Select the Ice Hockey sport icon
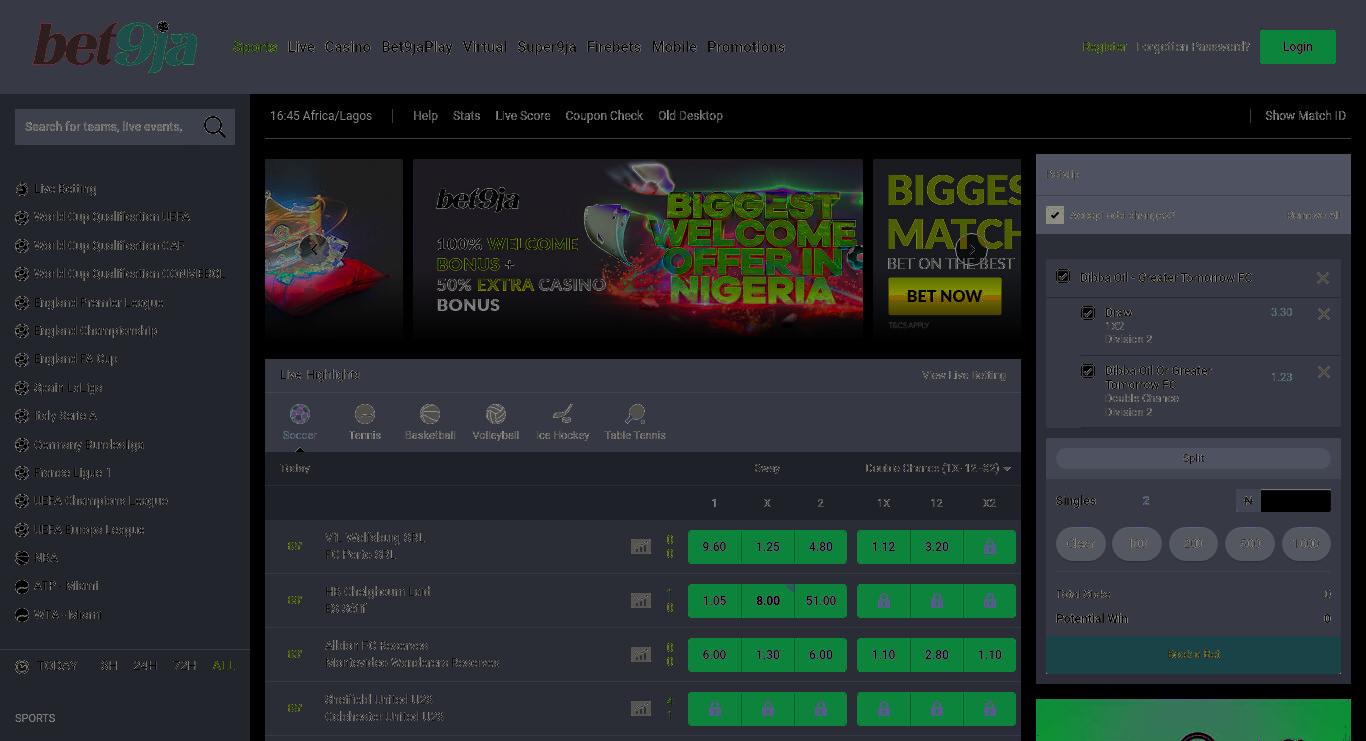Screen dimensions: 1366x741 [x=563, y=422]
